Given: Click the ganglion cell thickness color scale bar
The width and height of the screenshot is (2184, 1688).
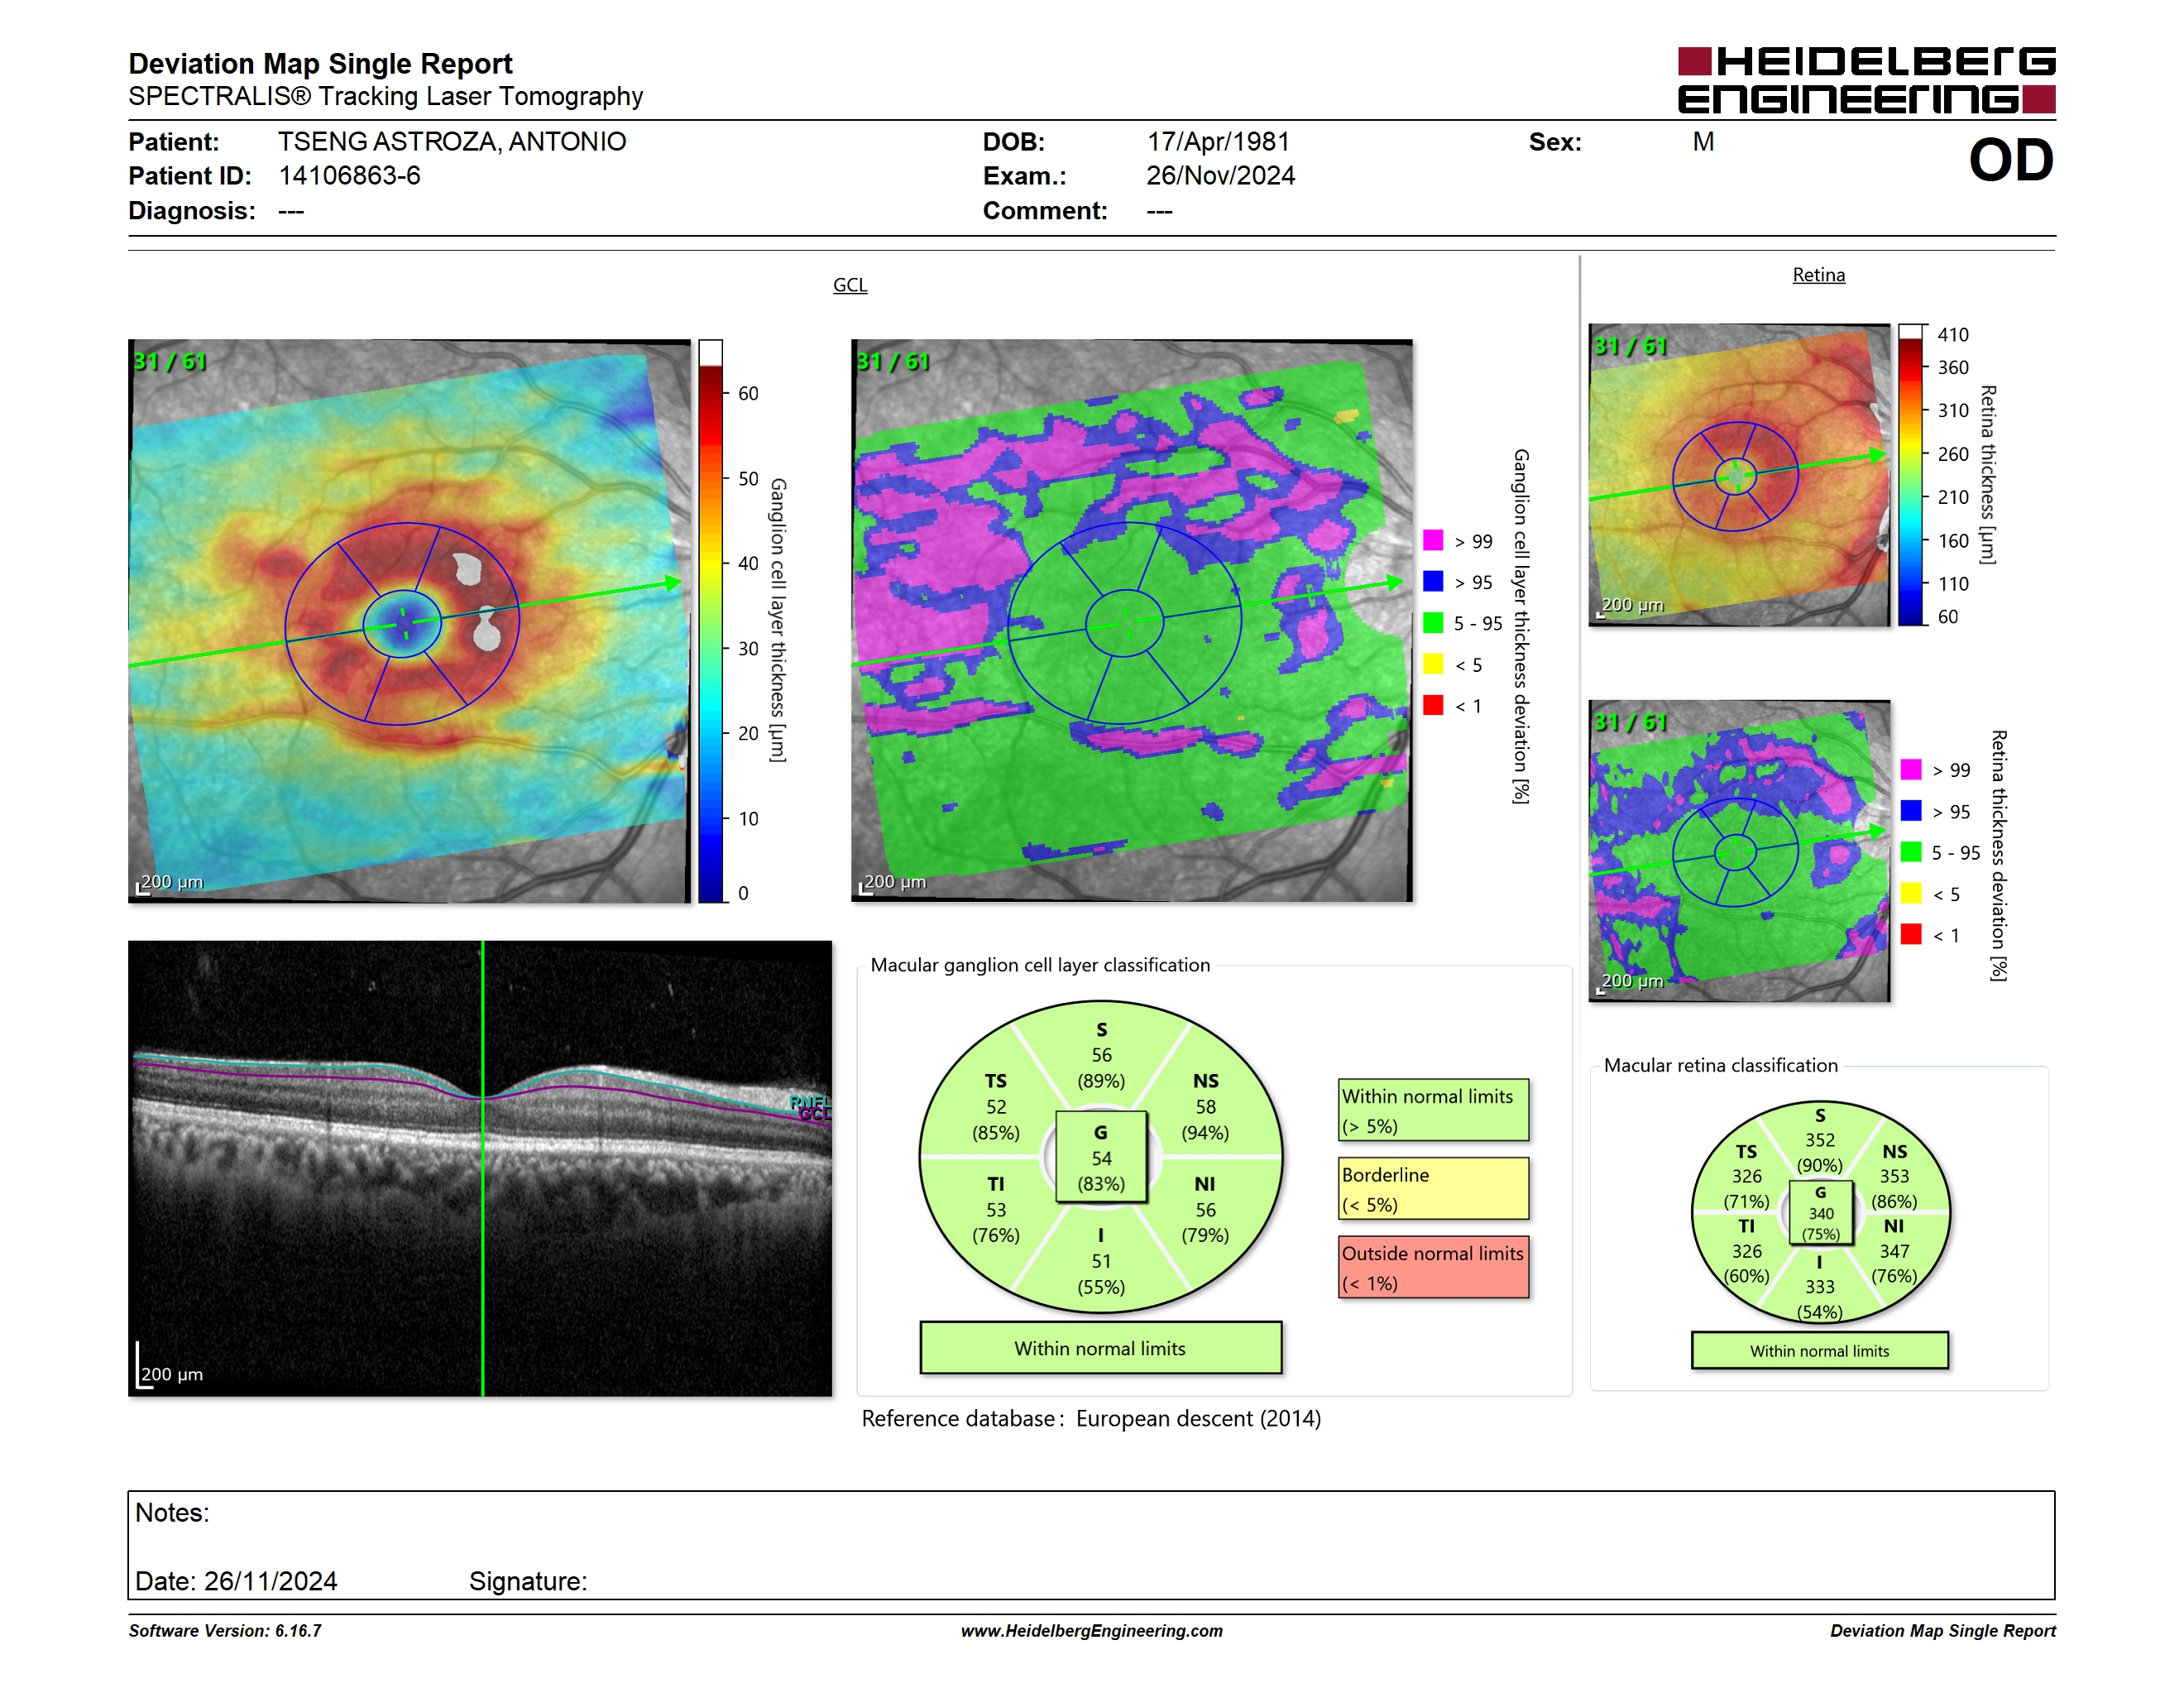Looking at the screenshot, I should pos(710,621).
